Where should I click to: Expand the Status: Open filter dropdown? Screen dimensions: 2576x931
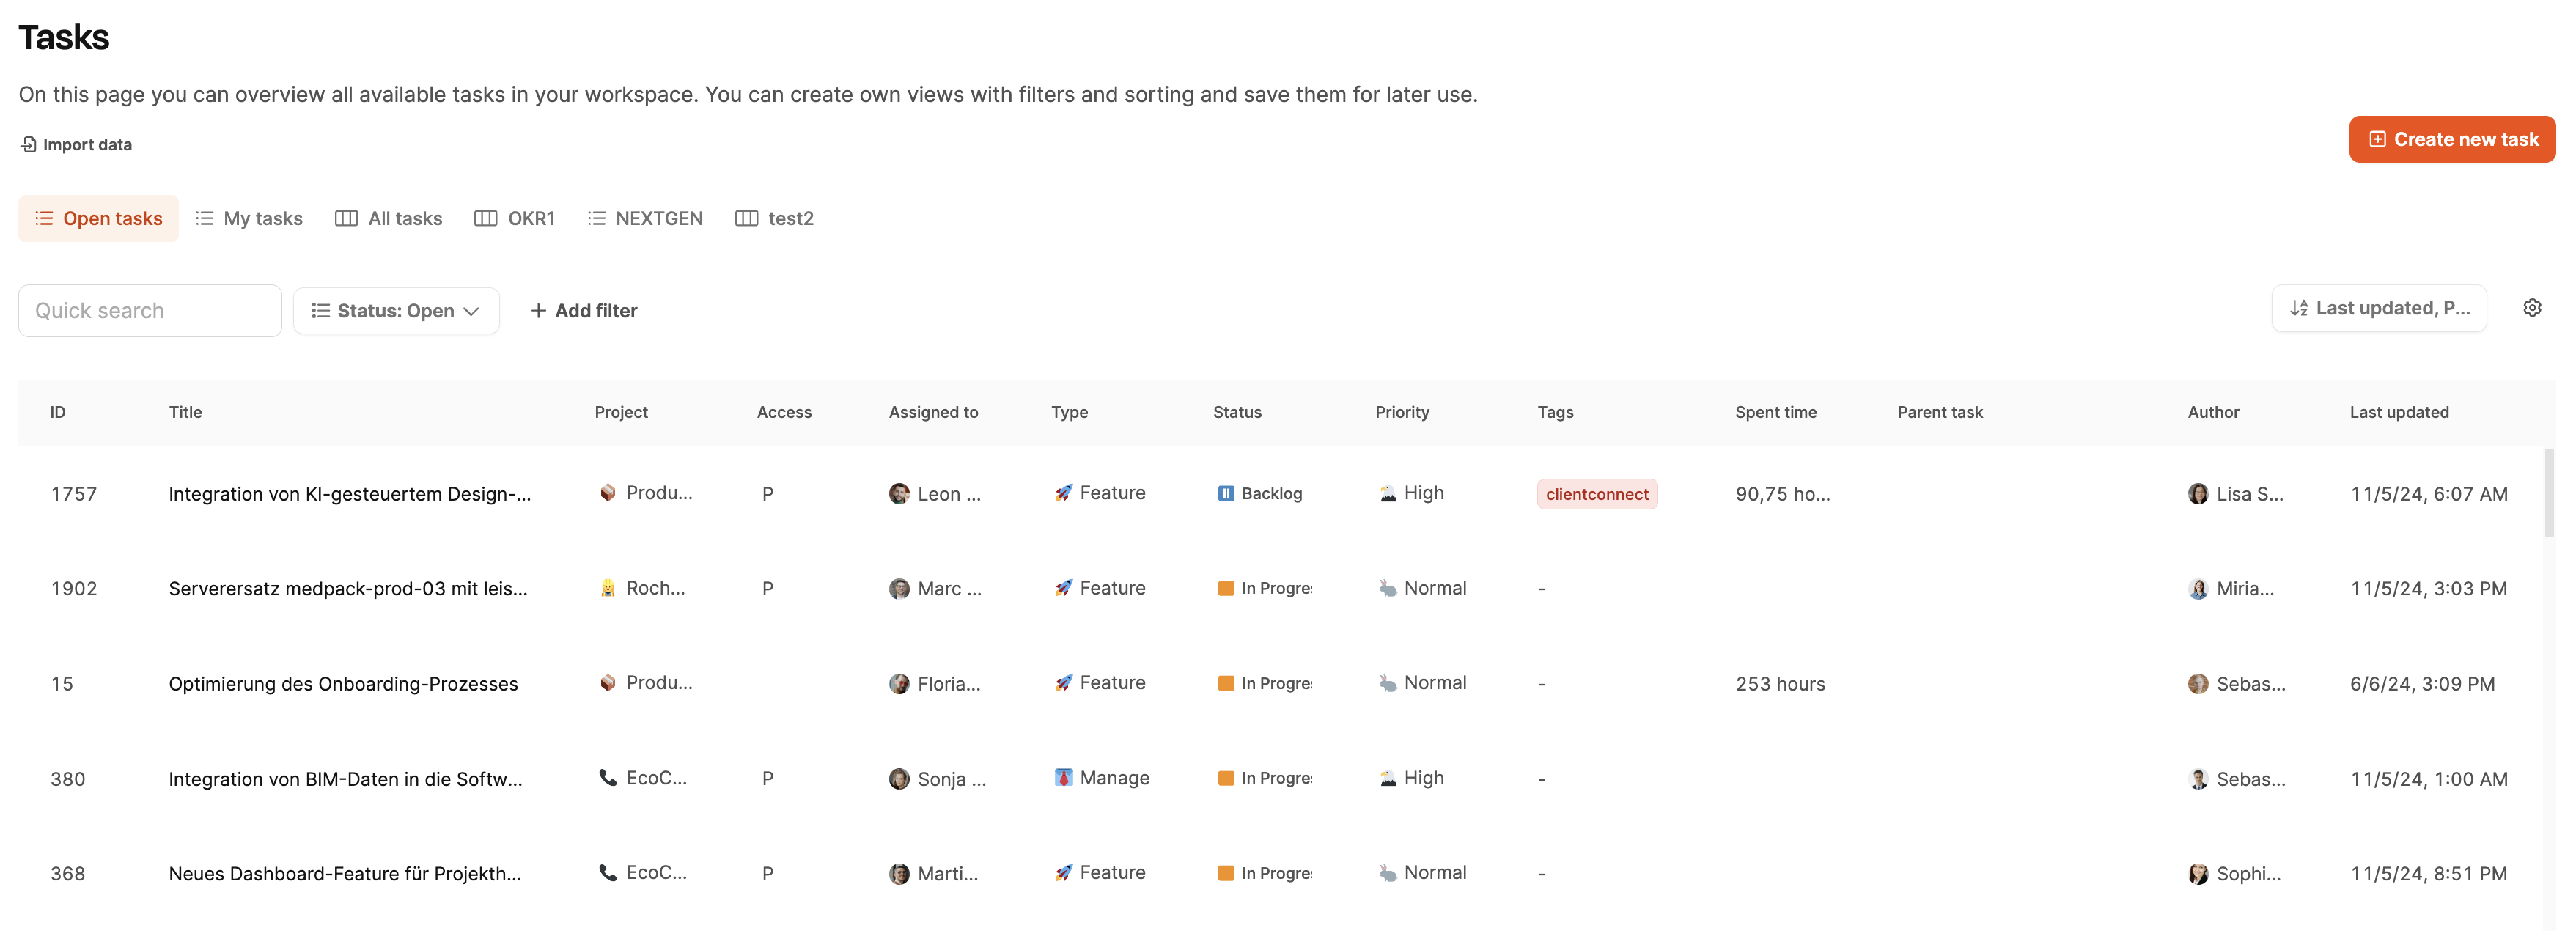(396, 311)
